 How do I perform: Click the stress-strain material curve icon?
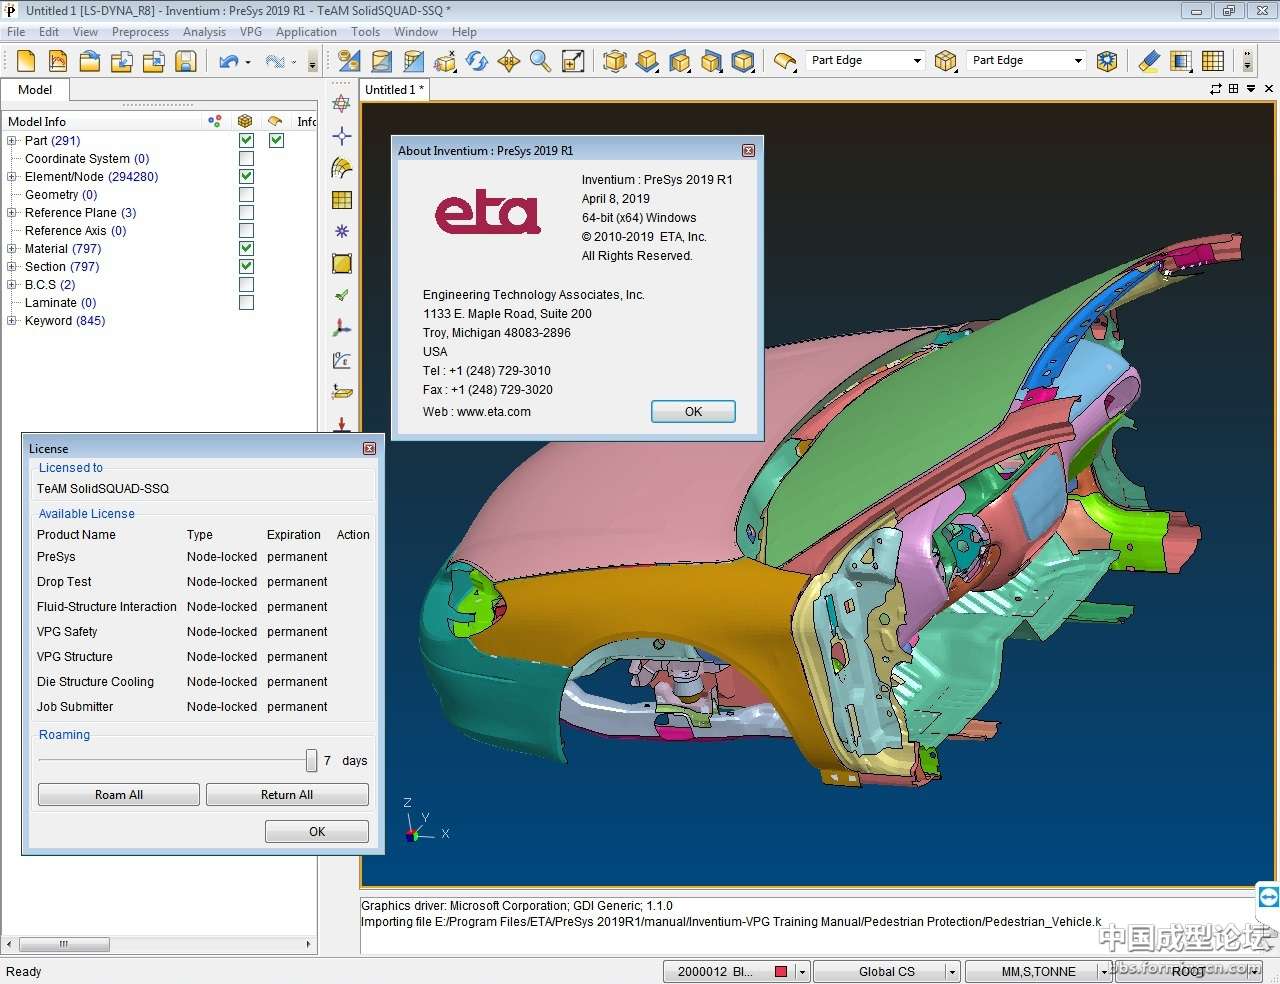[x=342, y=360]
